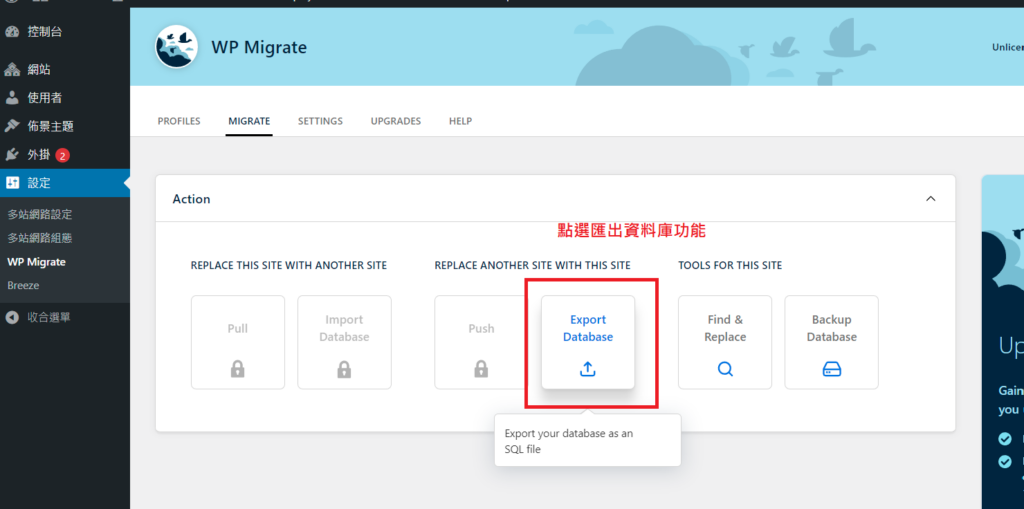
Task: Click the plugins icon in the sidebar
Action: 12,155
